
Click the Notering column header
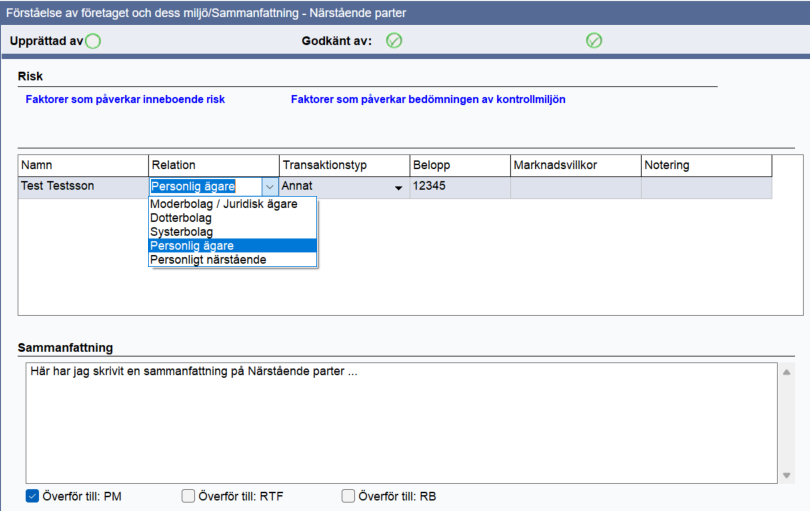point(706,165)
